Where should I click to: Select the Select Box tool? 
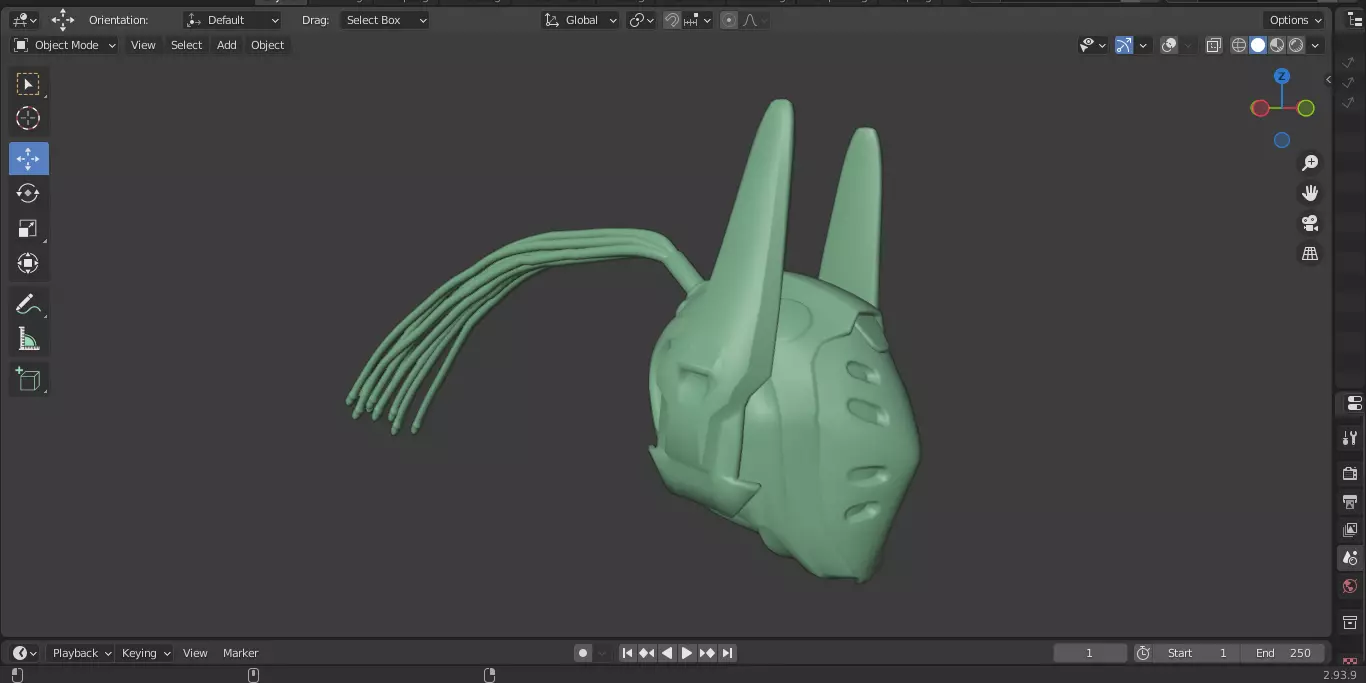pos(28,84)
